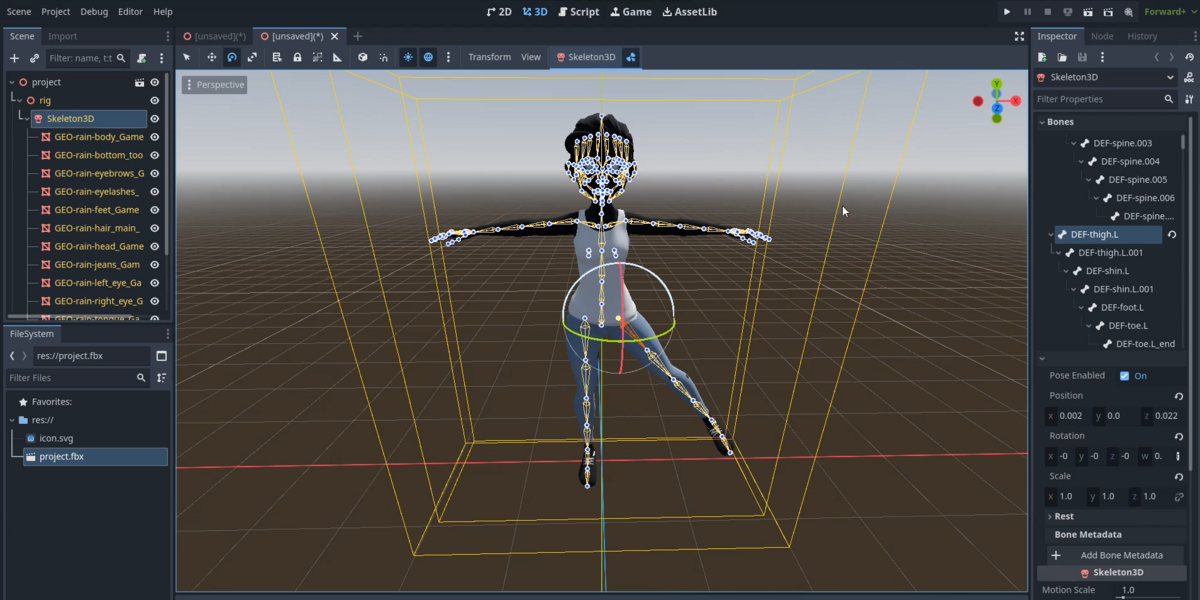
Task: Run a specific scene icon
Action: (1106, 12)
